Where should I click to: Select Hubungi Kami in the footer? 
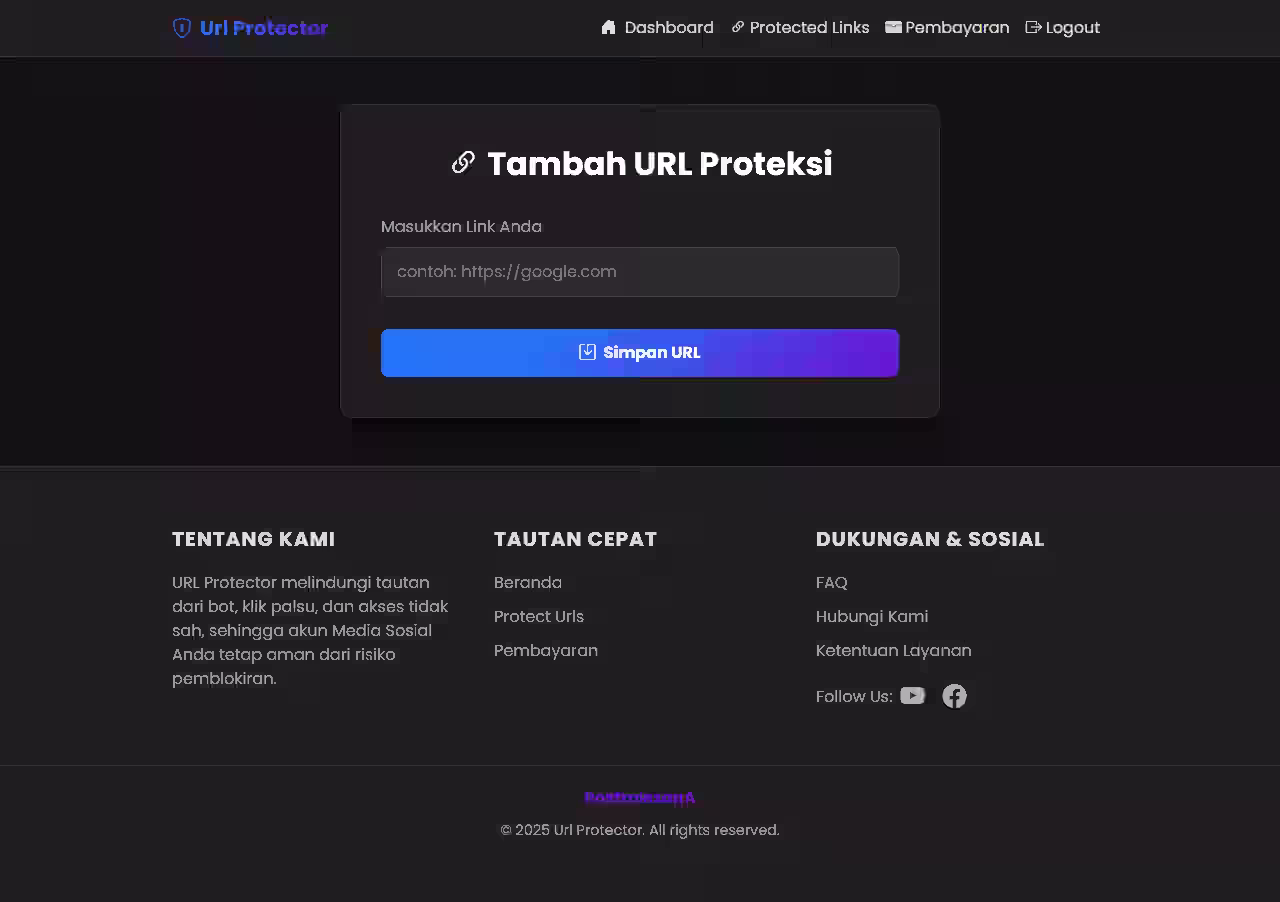coord(872,616)
